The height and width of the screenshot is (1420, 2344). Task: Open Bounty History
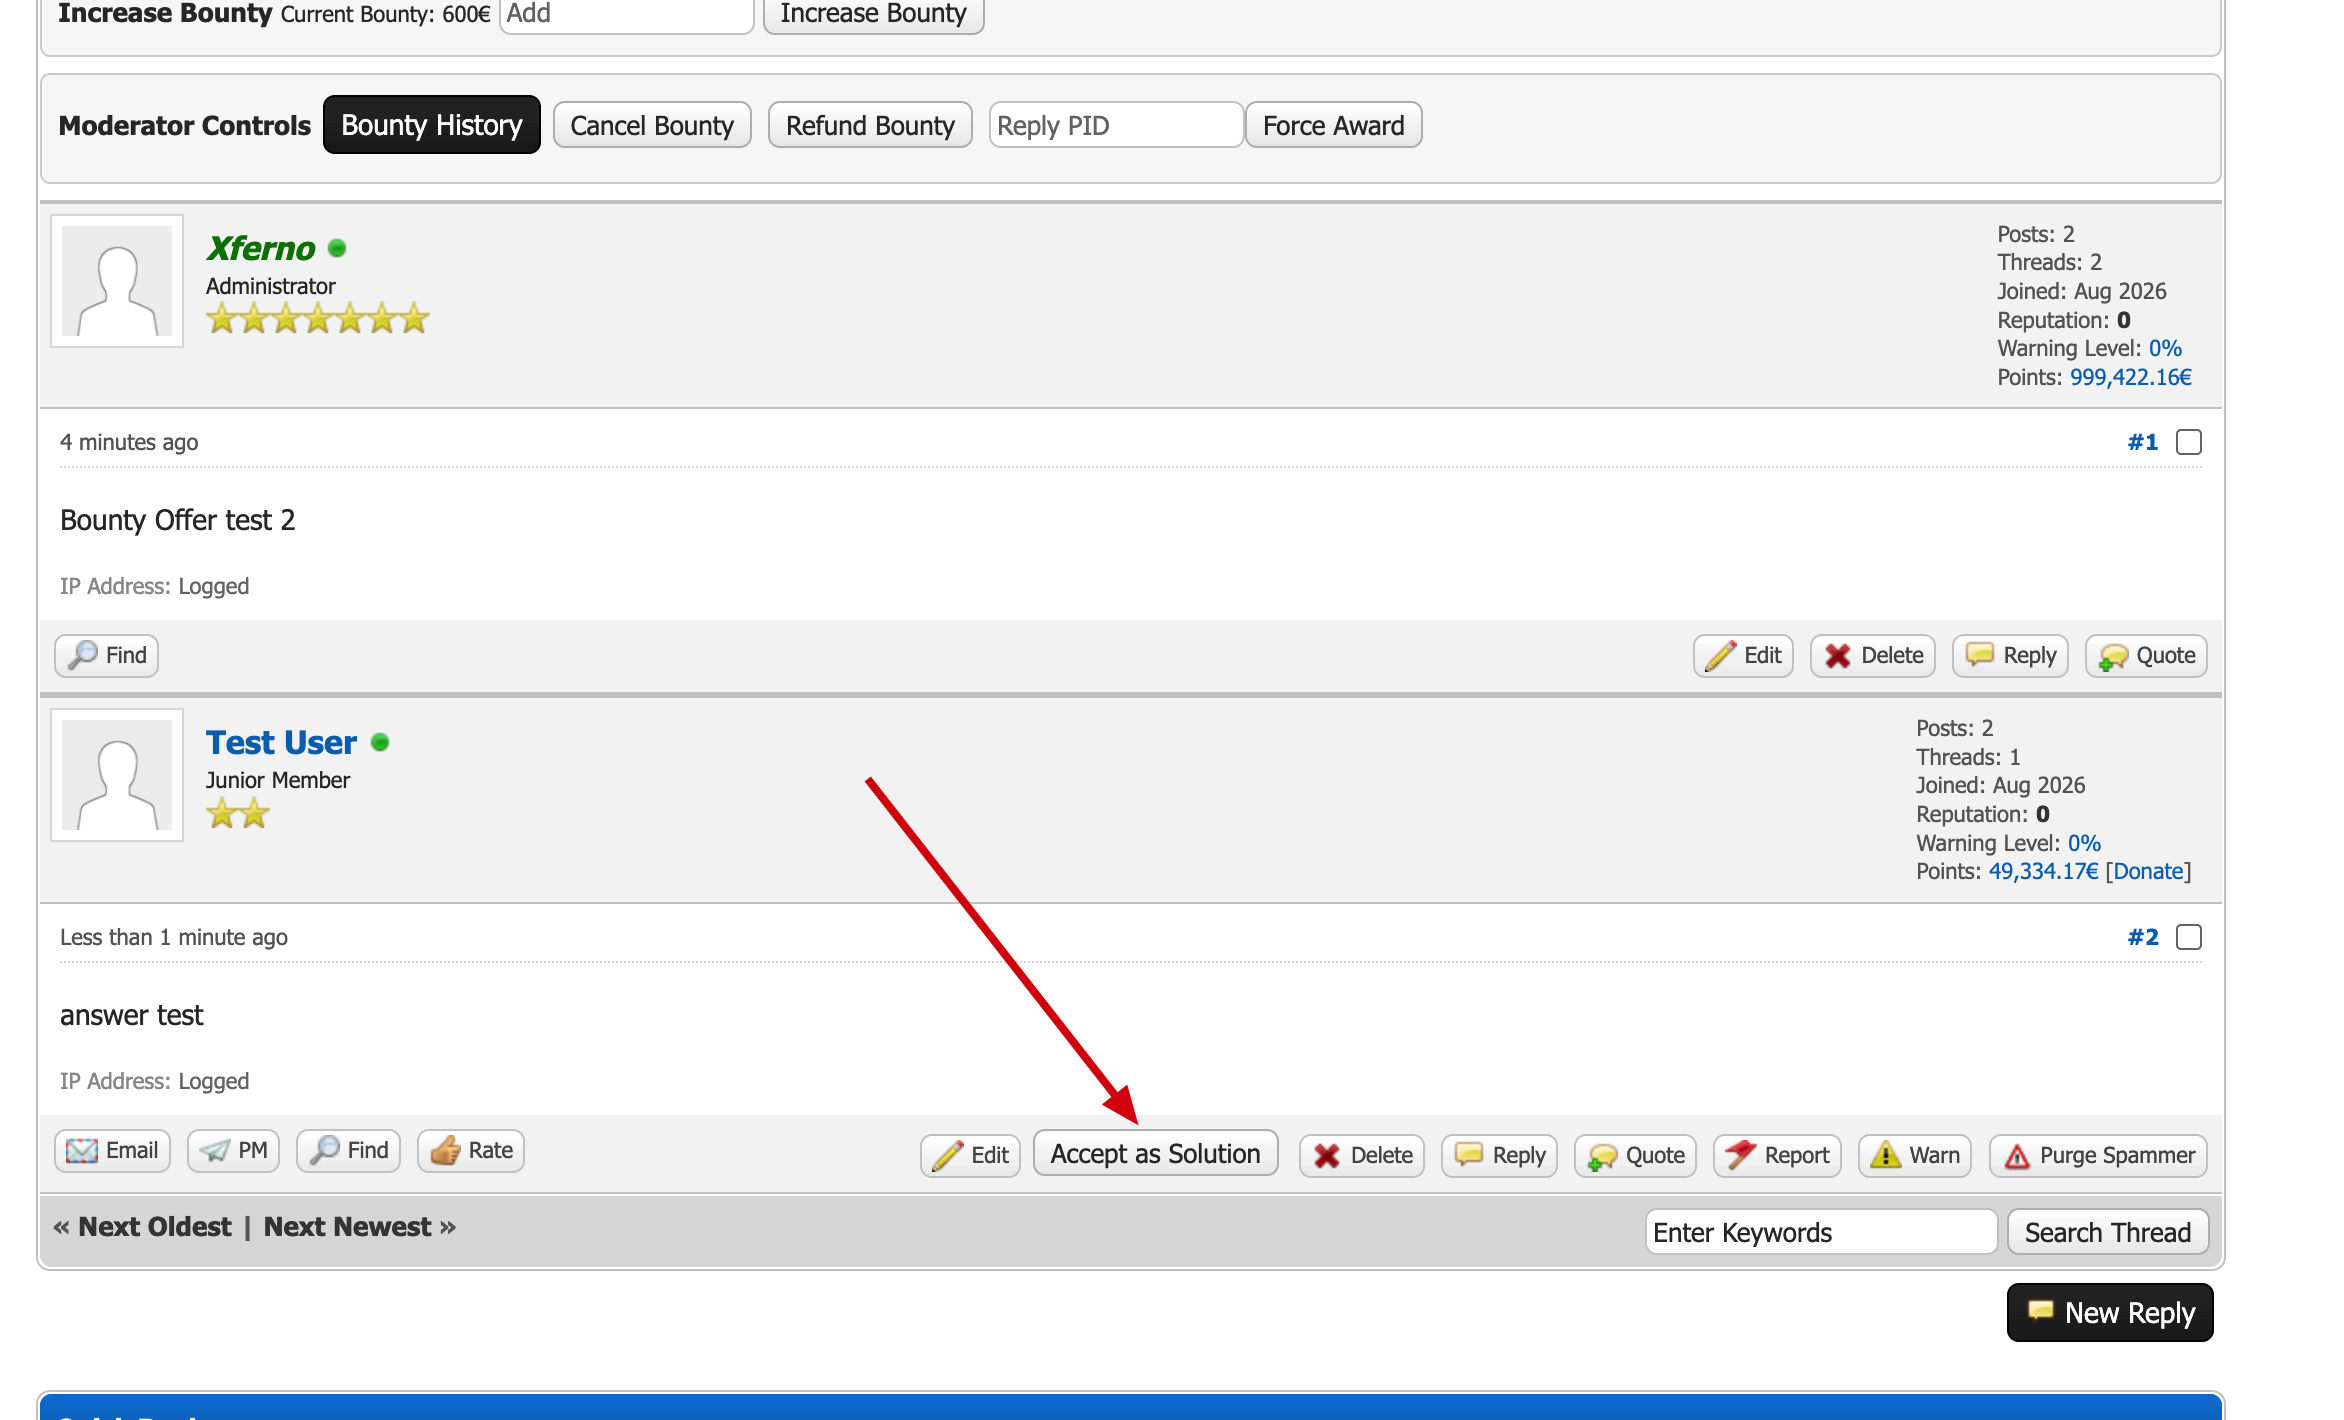432,125
